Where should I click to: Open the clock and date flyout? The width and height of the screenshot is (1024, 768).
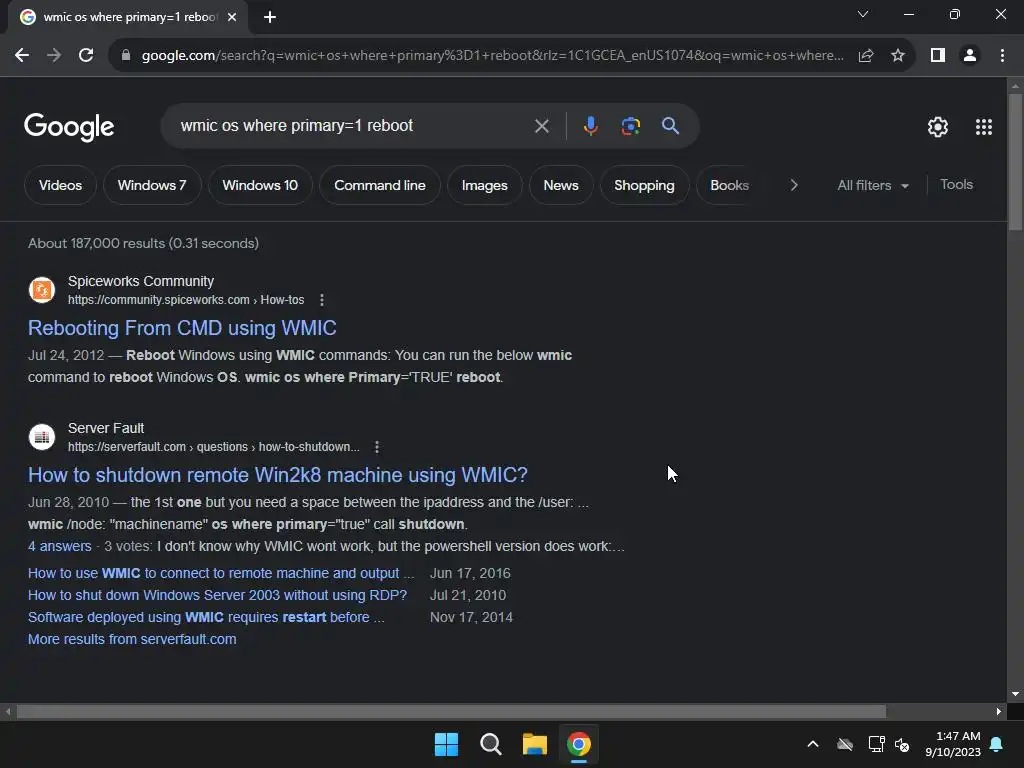click(953, 744)
